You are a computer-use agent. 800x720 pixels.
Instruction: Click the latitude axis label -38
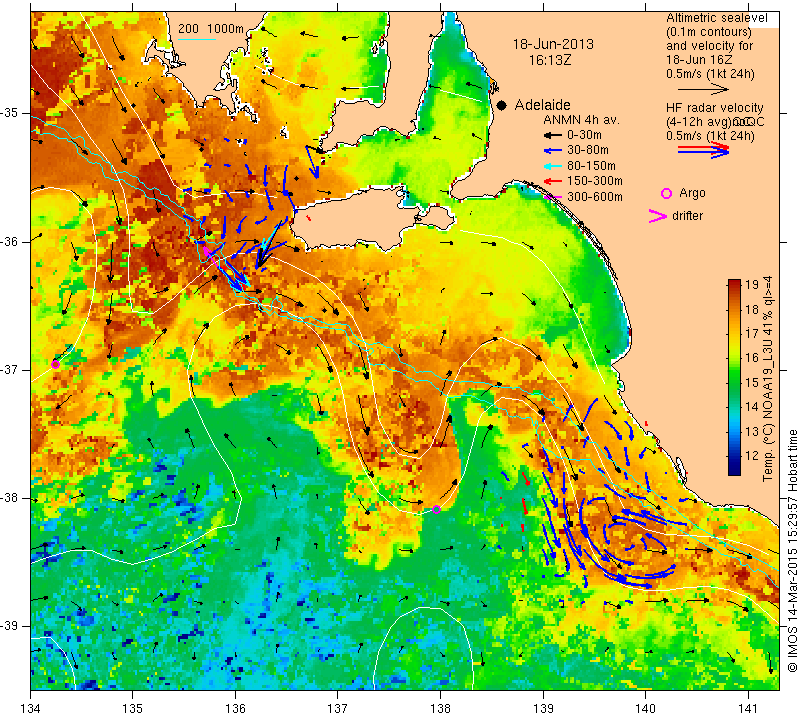(11, 498)
